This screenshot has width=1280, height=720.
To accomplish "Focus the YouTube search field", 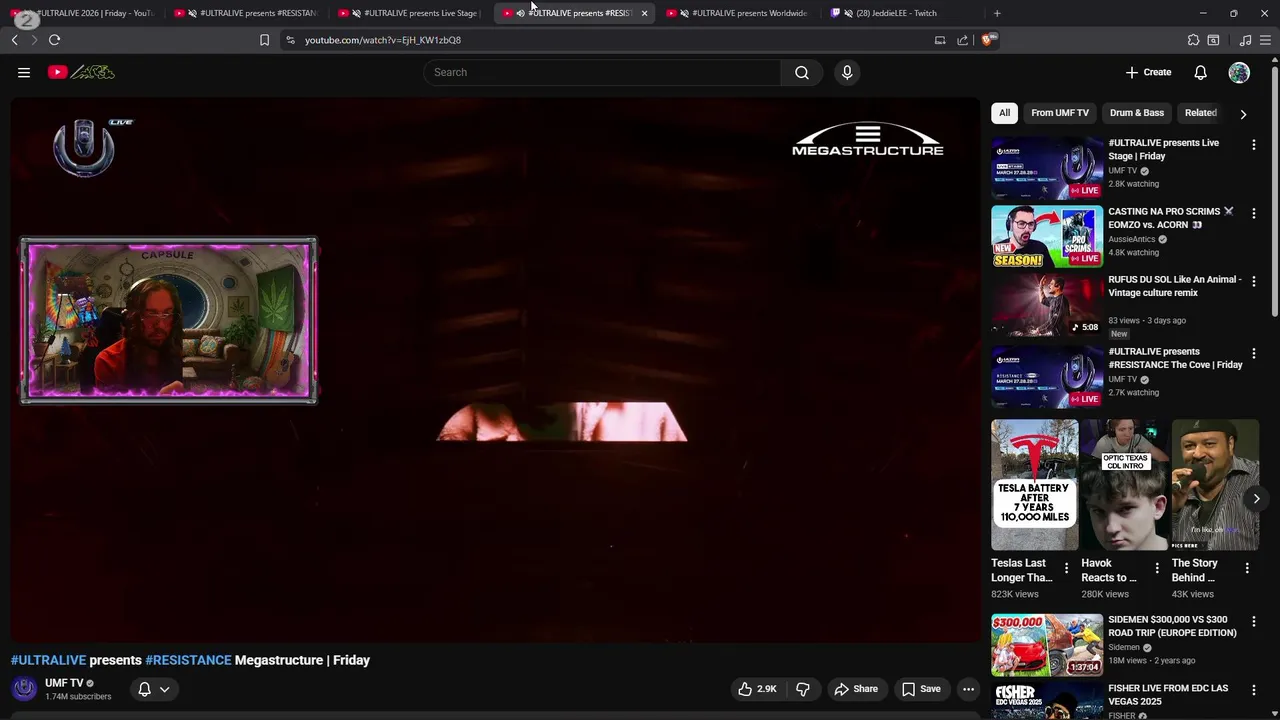I will coord(602,72).
